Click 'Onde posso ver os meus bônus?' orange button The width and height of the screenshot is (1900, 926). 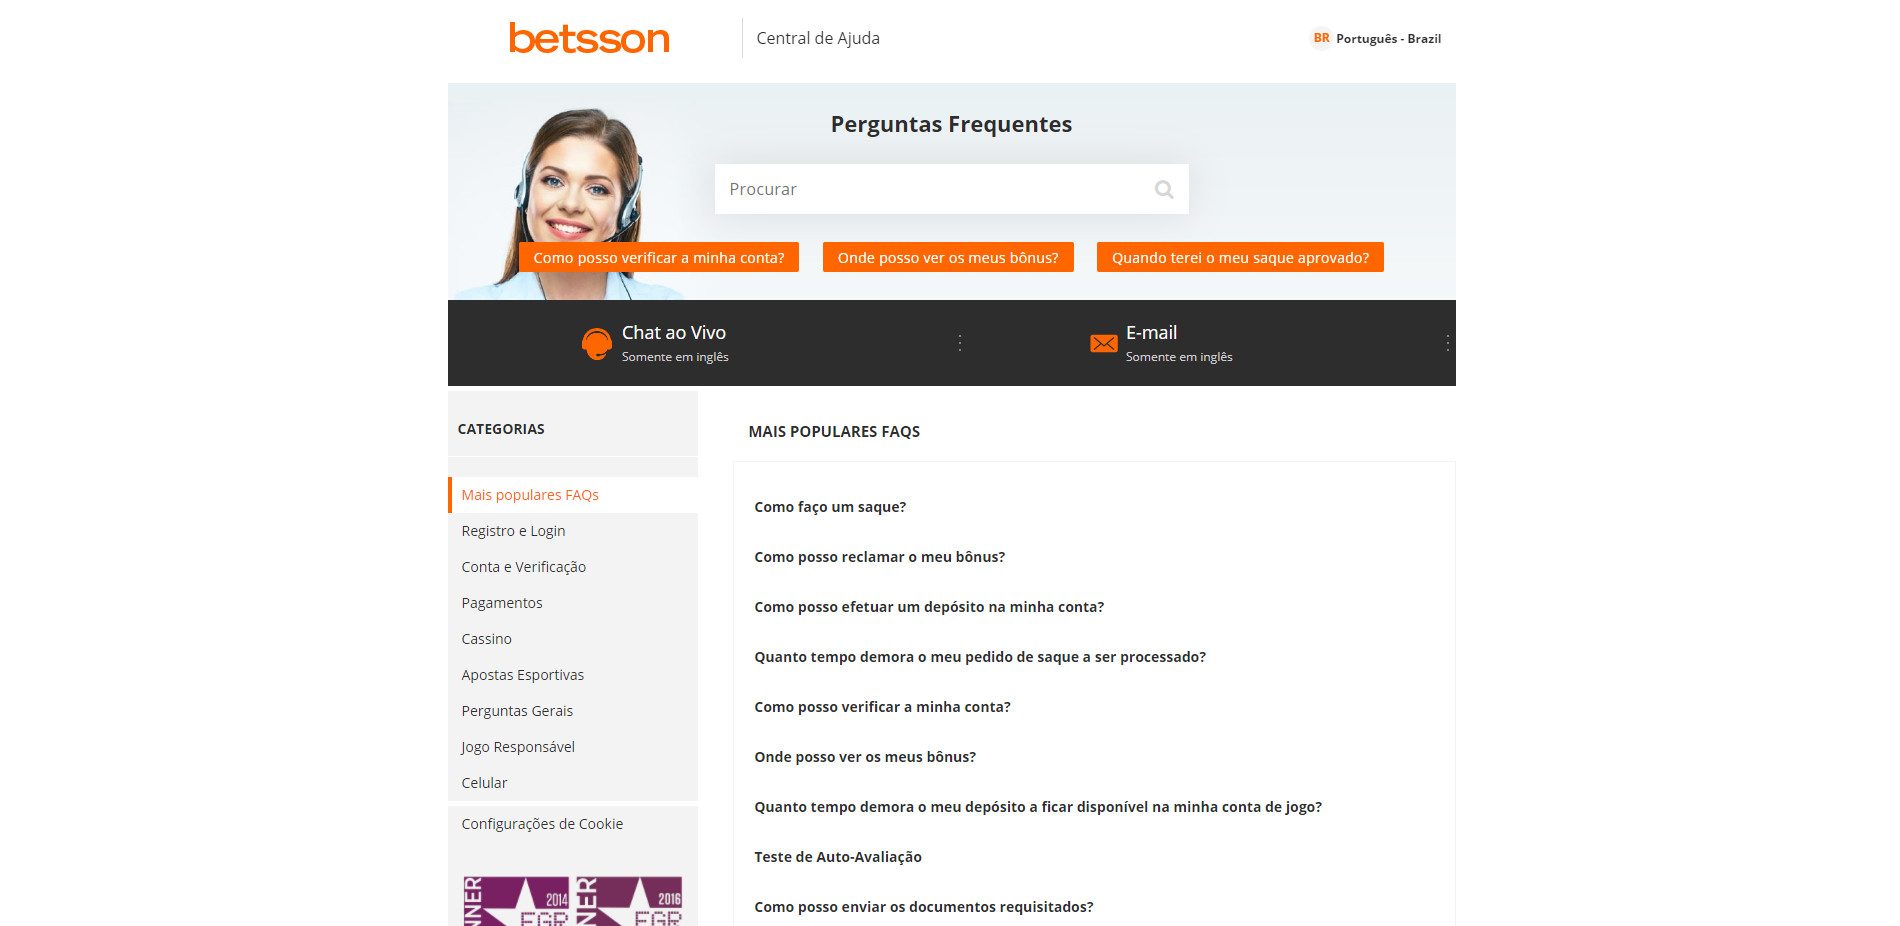coord(948,257)
